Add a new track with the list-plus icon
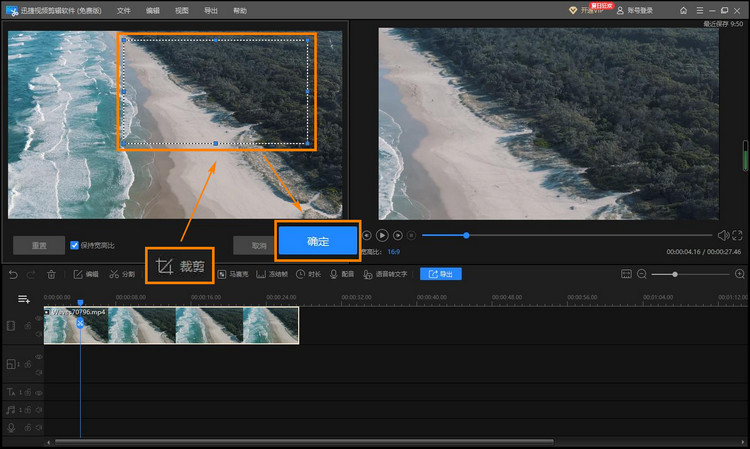 23,299
